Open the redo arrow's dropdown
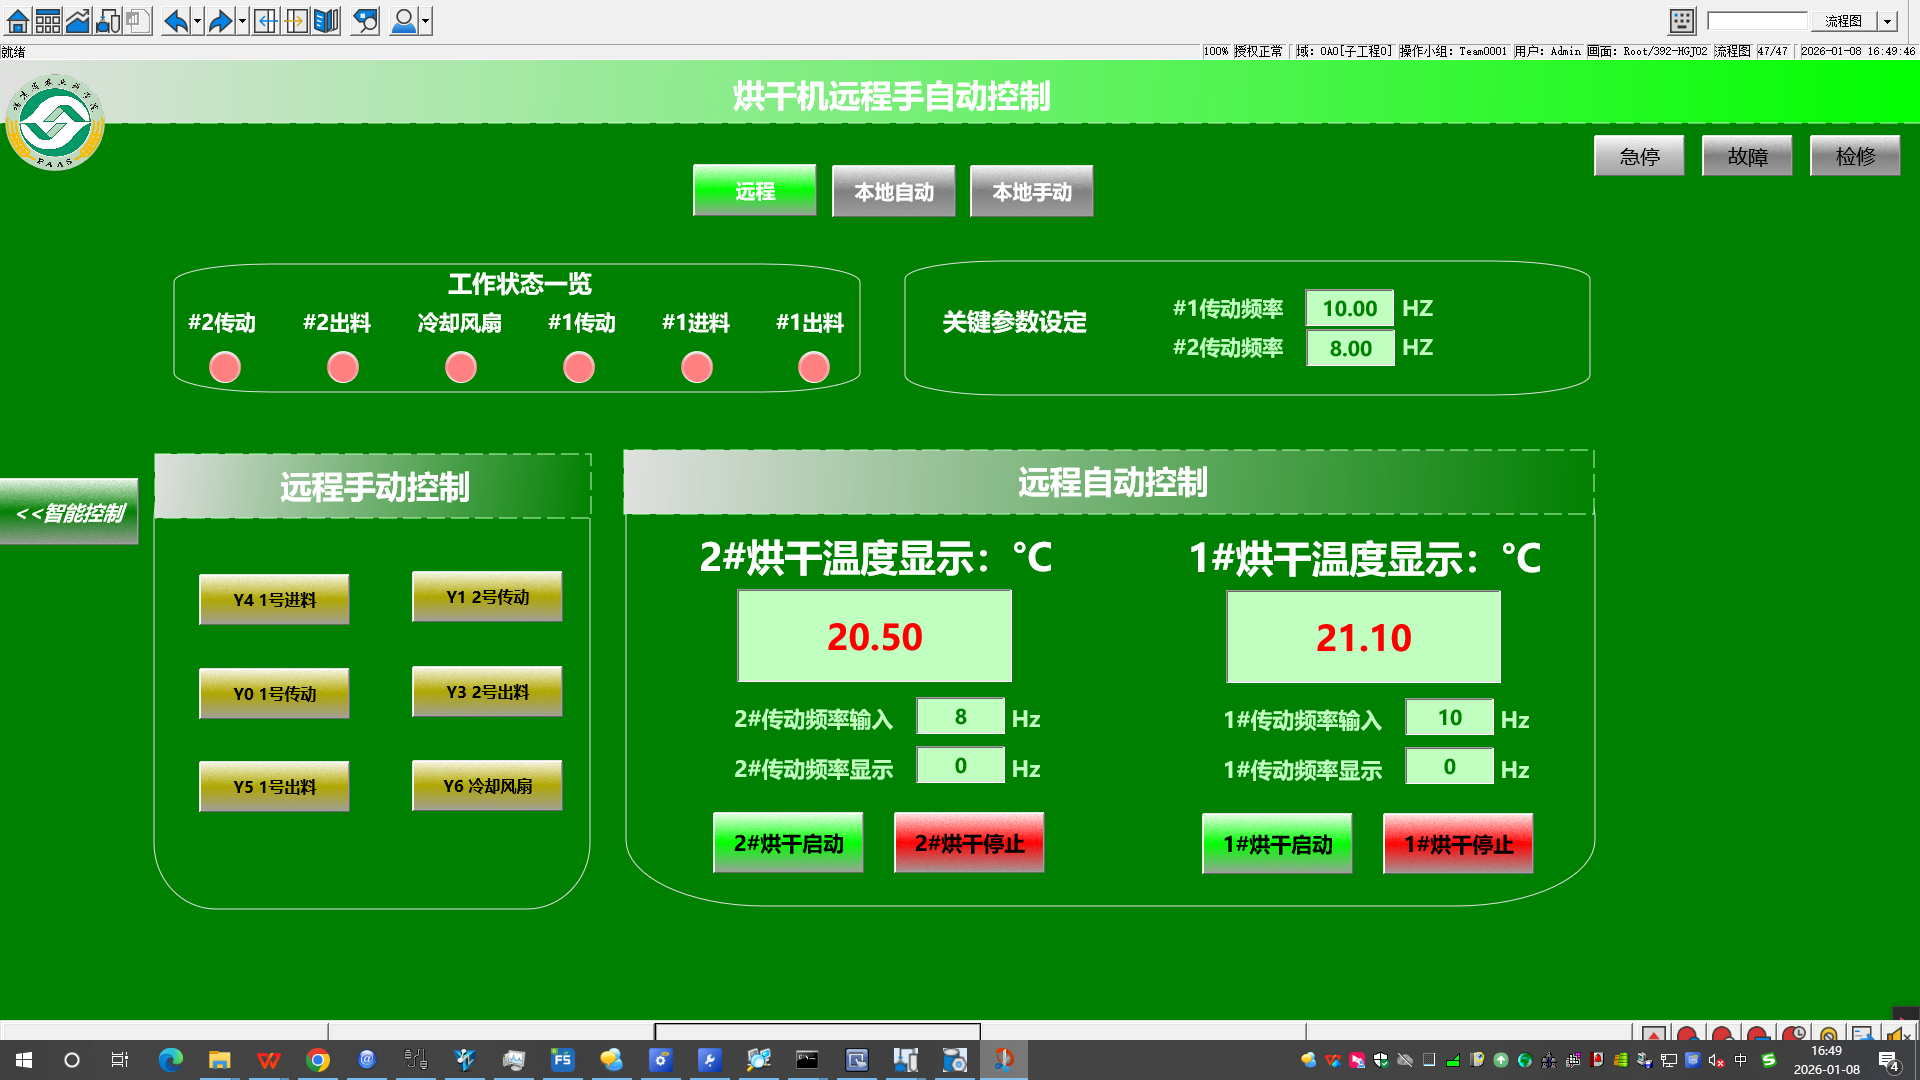Image resolution: width=1920 pixels, height=1080 pixels. click(241, 20)
